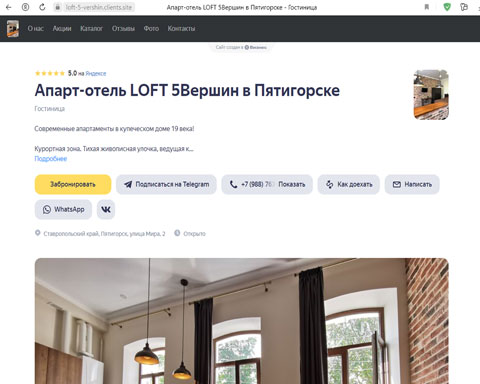Reload the page with the refresh icon
480x384 pixels.
(x=42, y=7)
